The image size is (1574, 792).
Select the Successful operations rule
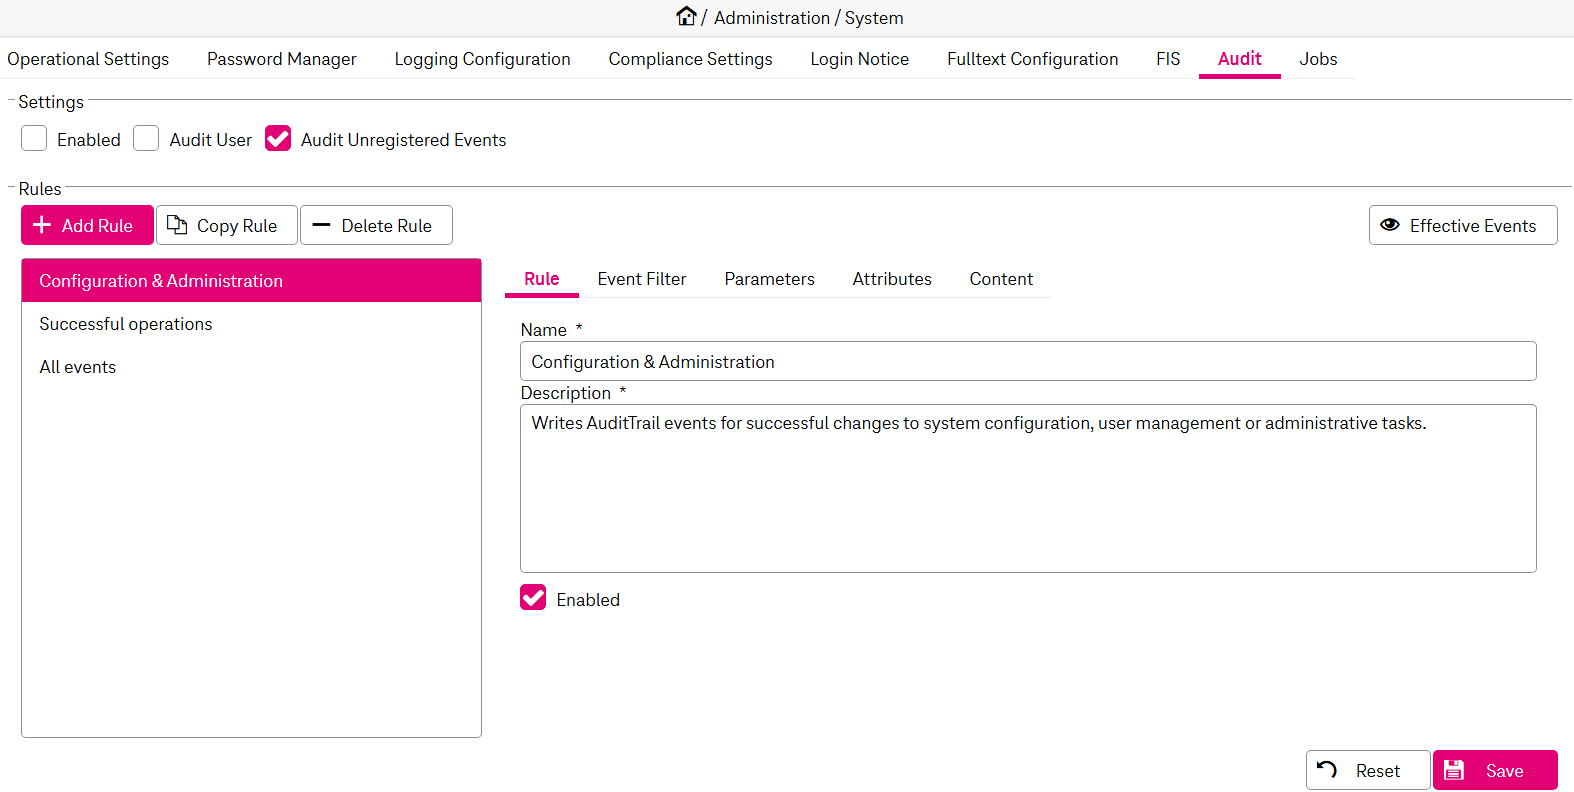tap(126, 324)
